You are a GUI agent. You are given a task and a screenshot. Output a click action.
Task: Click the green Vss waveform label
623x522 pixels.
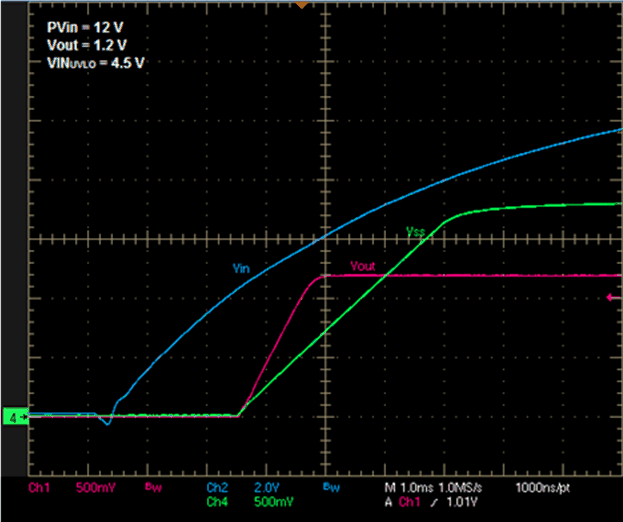point(417,231)
